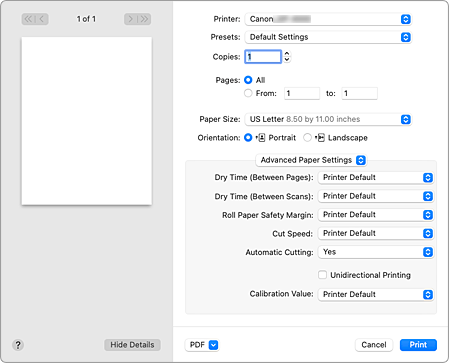Open the Presets Default Settings dropdown
This screenshot has width=449, height=363.
328,37
